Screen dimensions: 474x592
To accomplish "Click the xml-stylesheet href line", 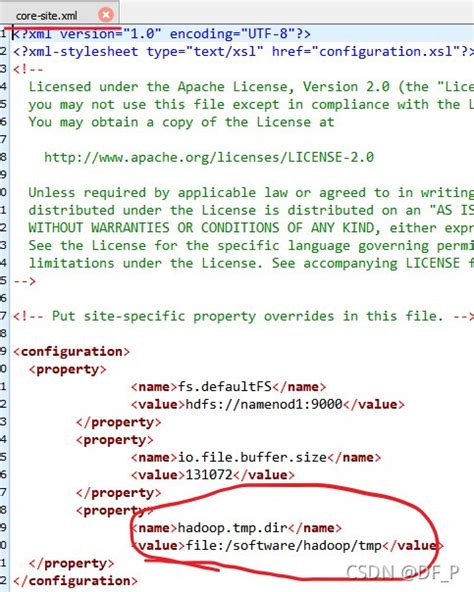I will (243, 51).
